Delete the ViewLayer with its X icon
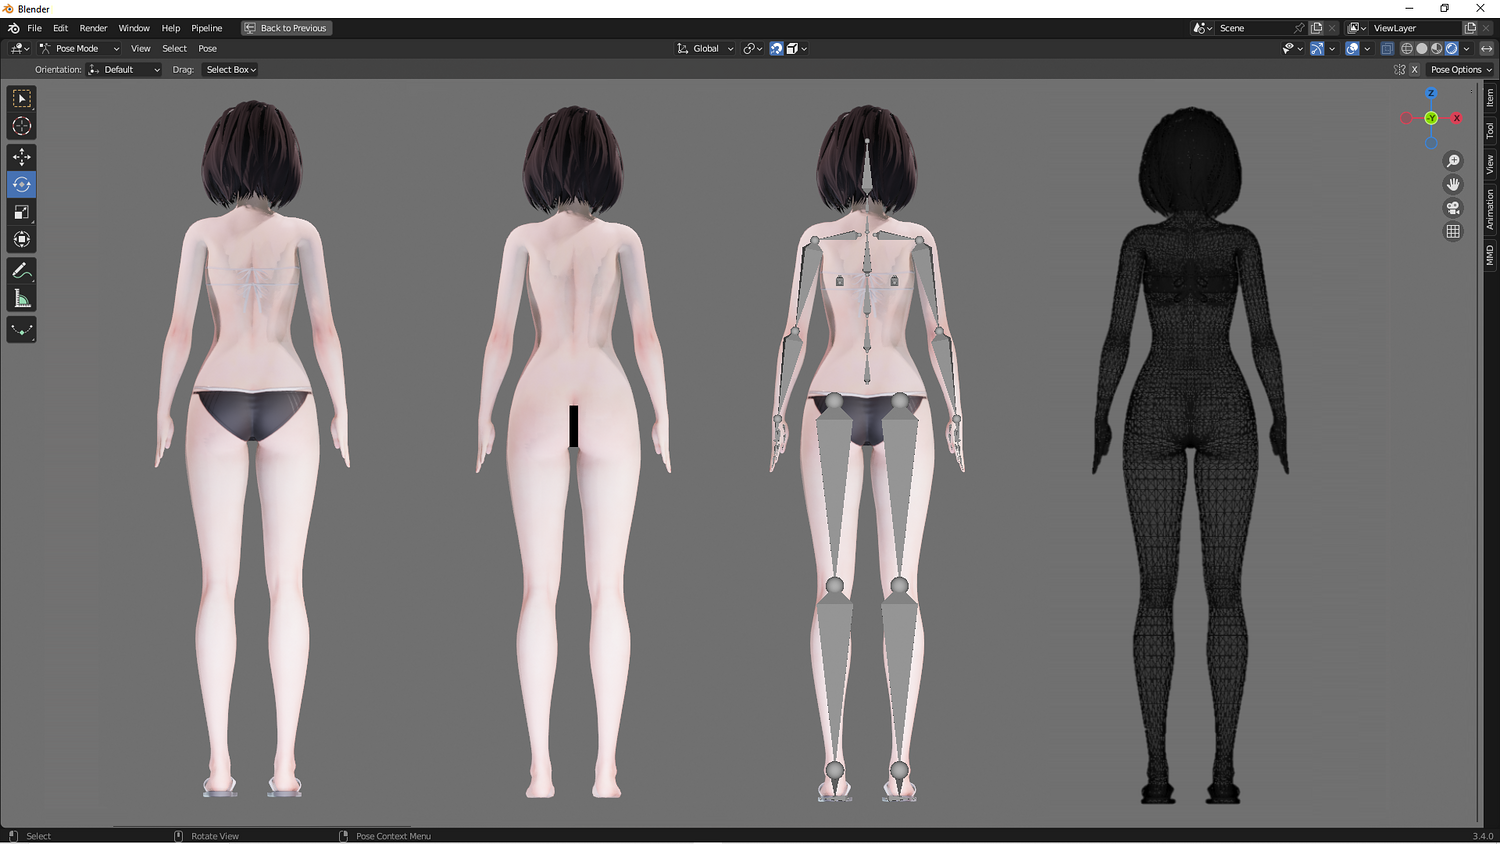The image size is (1500, 844). (1486, 28)
